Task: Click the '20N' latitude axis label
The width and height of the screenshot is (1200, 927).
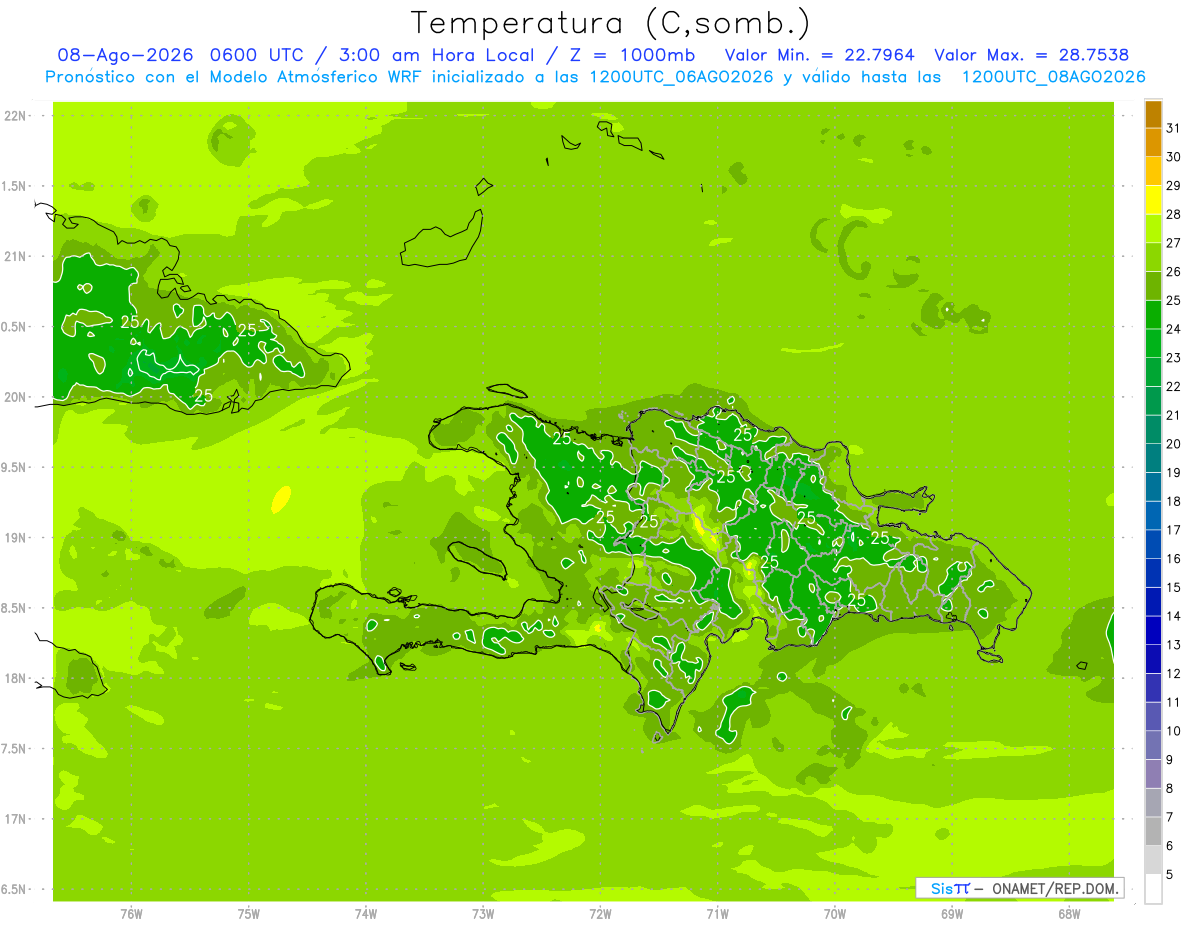Action: coord(14,397)
